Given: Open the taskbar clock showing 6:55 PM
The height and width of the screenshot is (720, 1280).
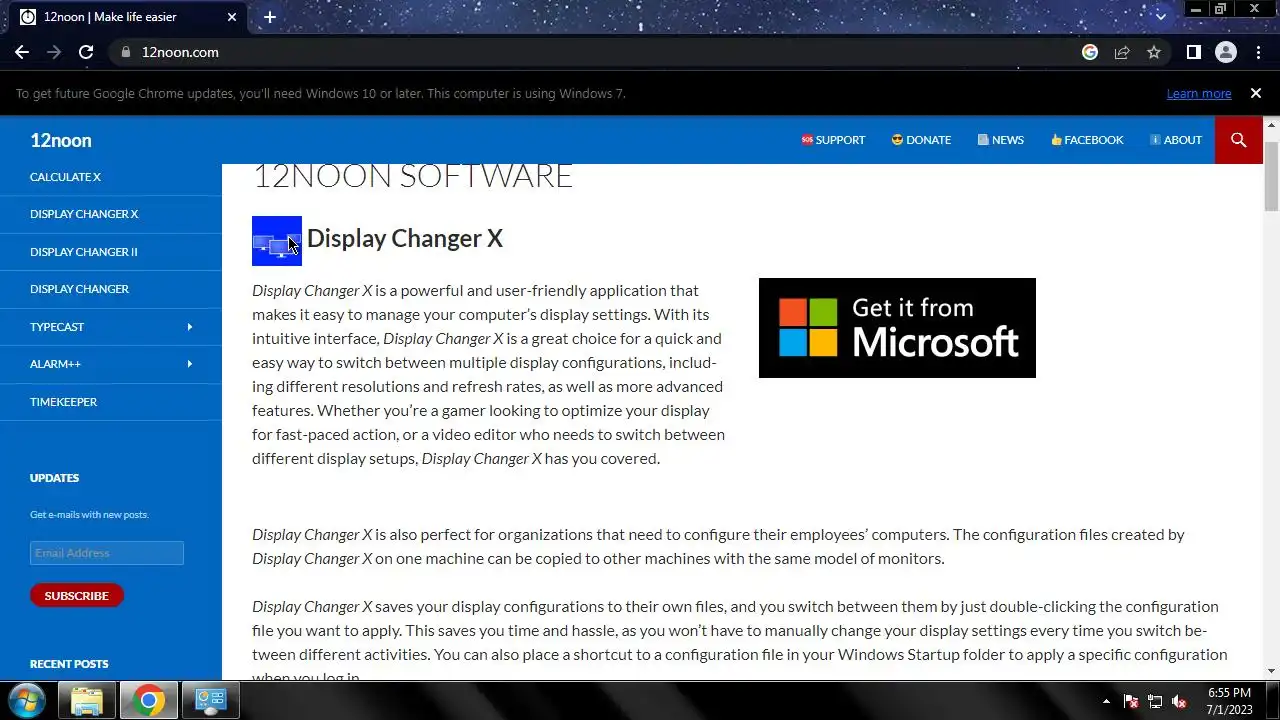Looking at the screenshot, I should [1229, 701].
